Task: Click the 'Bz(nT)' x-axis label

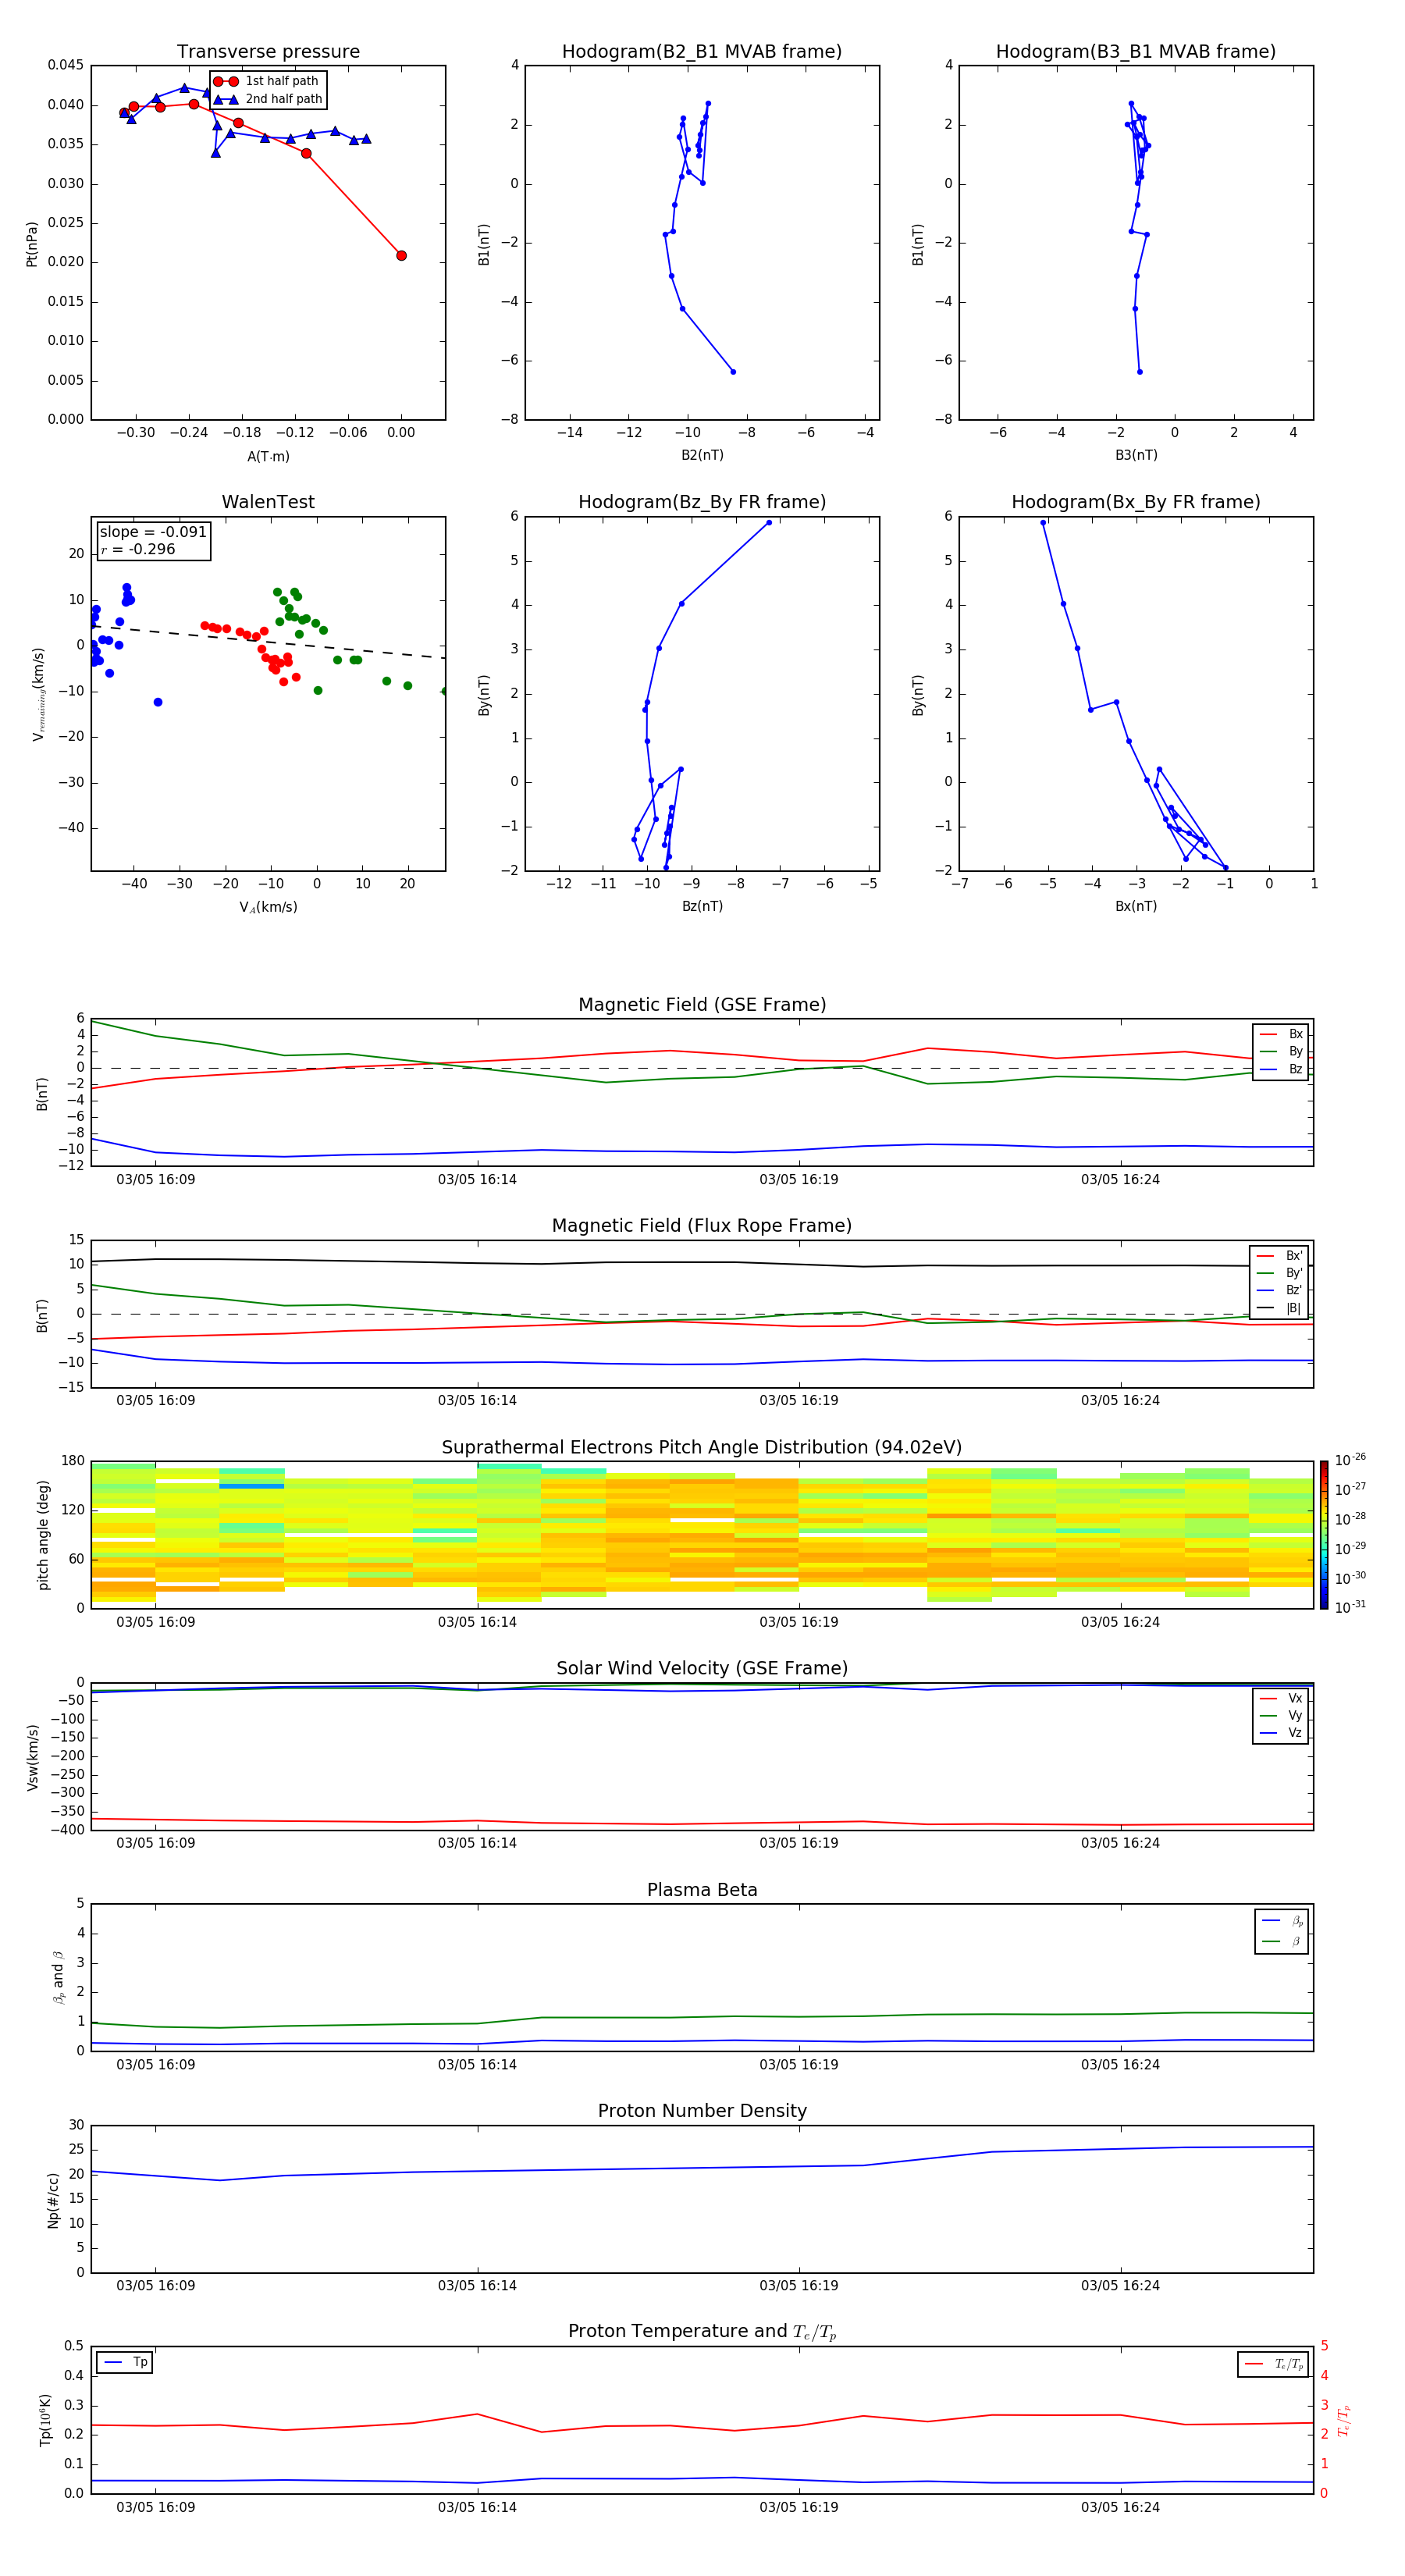Action: (x=702, y=906)
